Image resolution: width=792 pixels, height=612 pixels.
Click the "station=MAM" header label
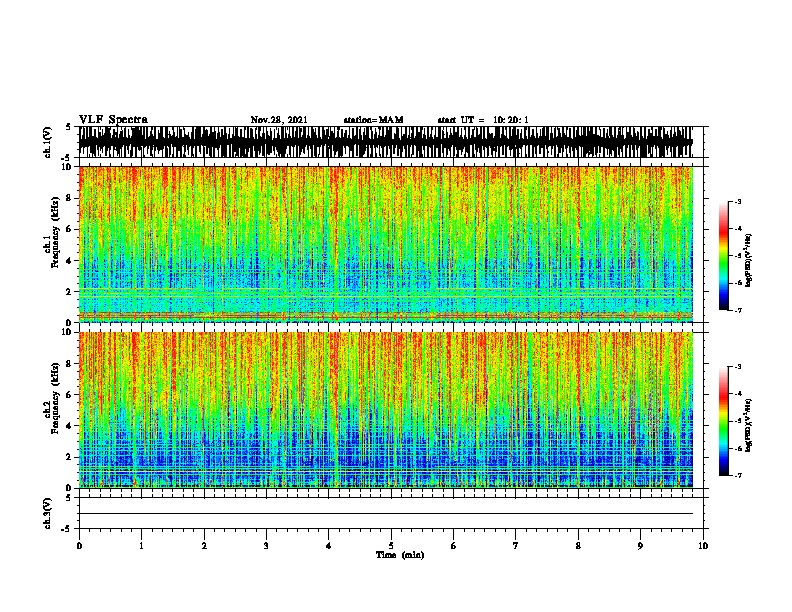[x=373, y=120]
